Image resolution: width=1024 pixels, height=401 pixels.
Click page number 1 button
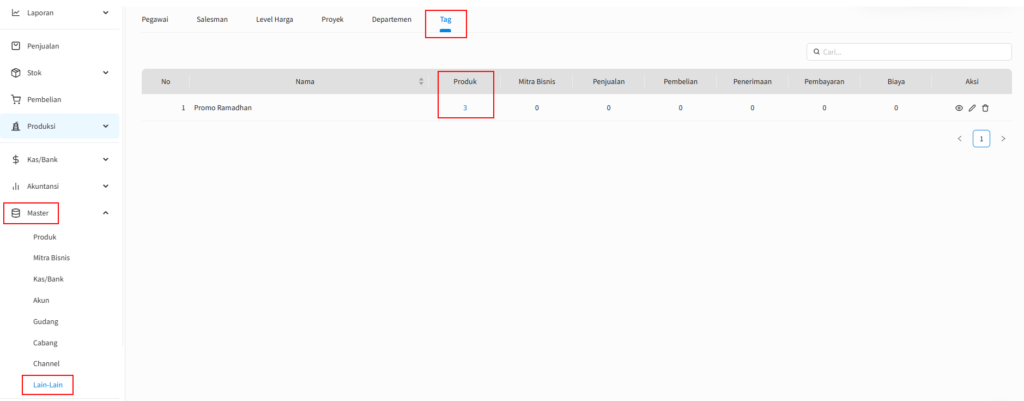coord(981,138)
